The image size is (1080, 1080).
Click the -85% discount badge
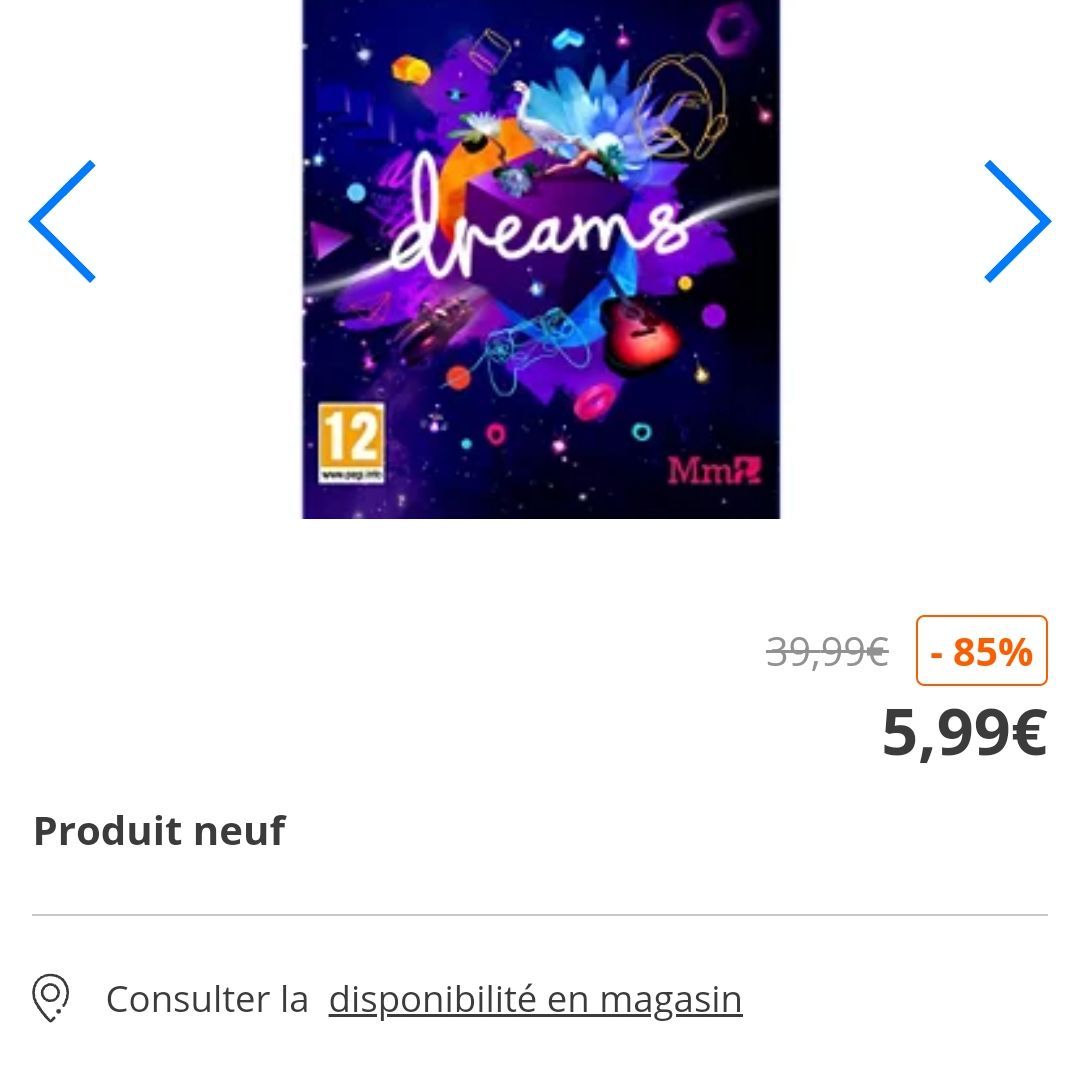[982, 651]
